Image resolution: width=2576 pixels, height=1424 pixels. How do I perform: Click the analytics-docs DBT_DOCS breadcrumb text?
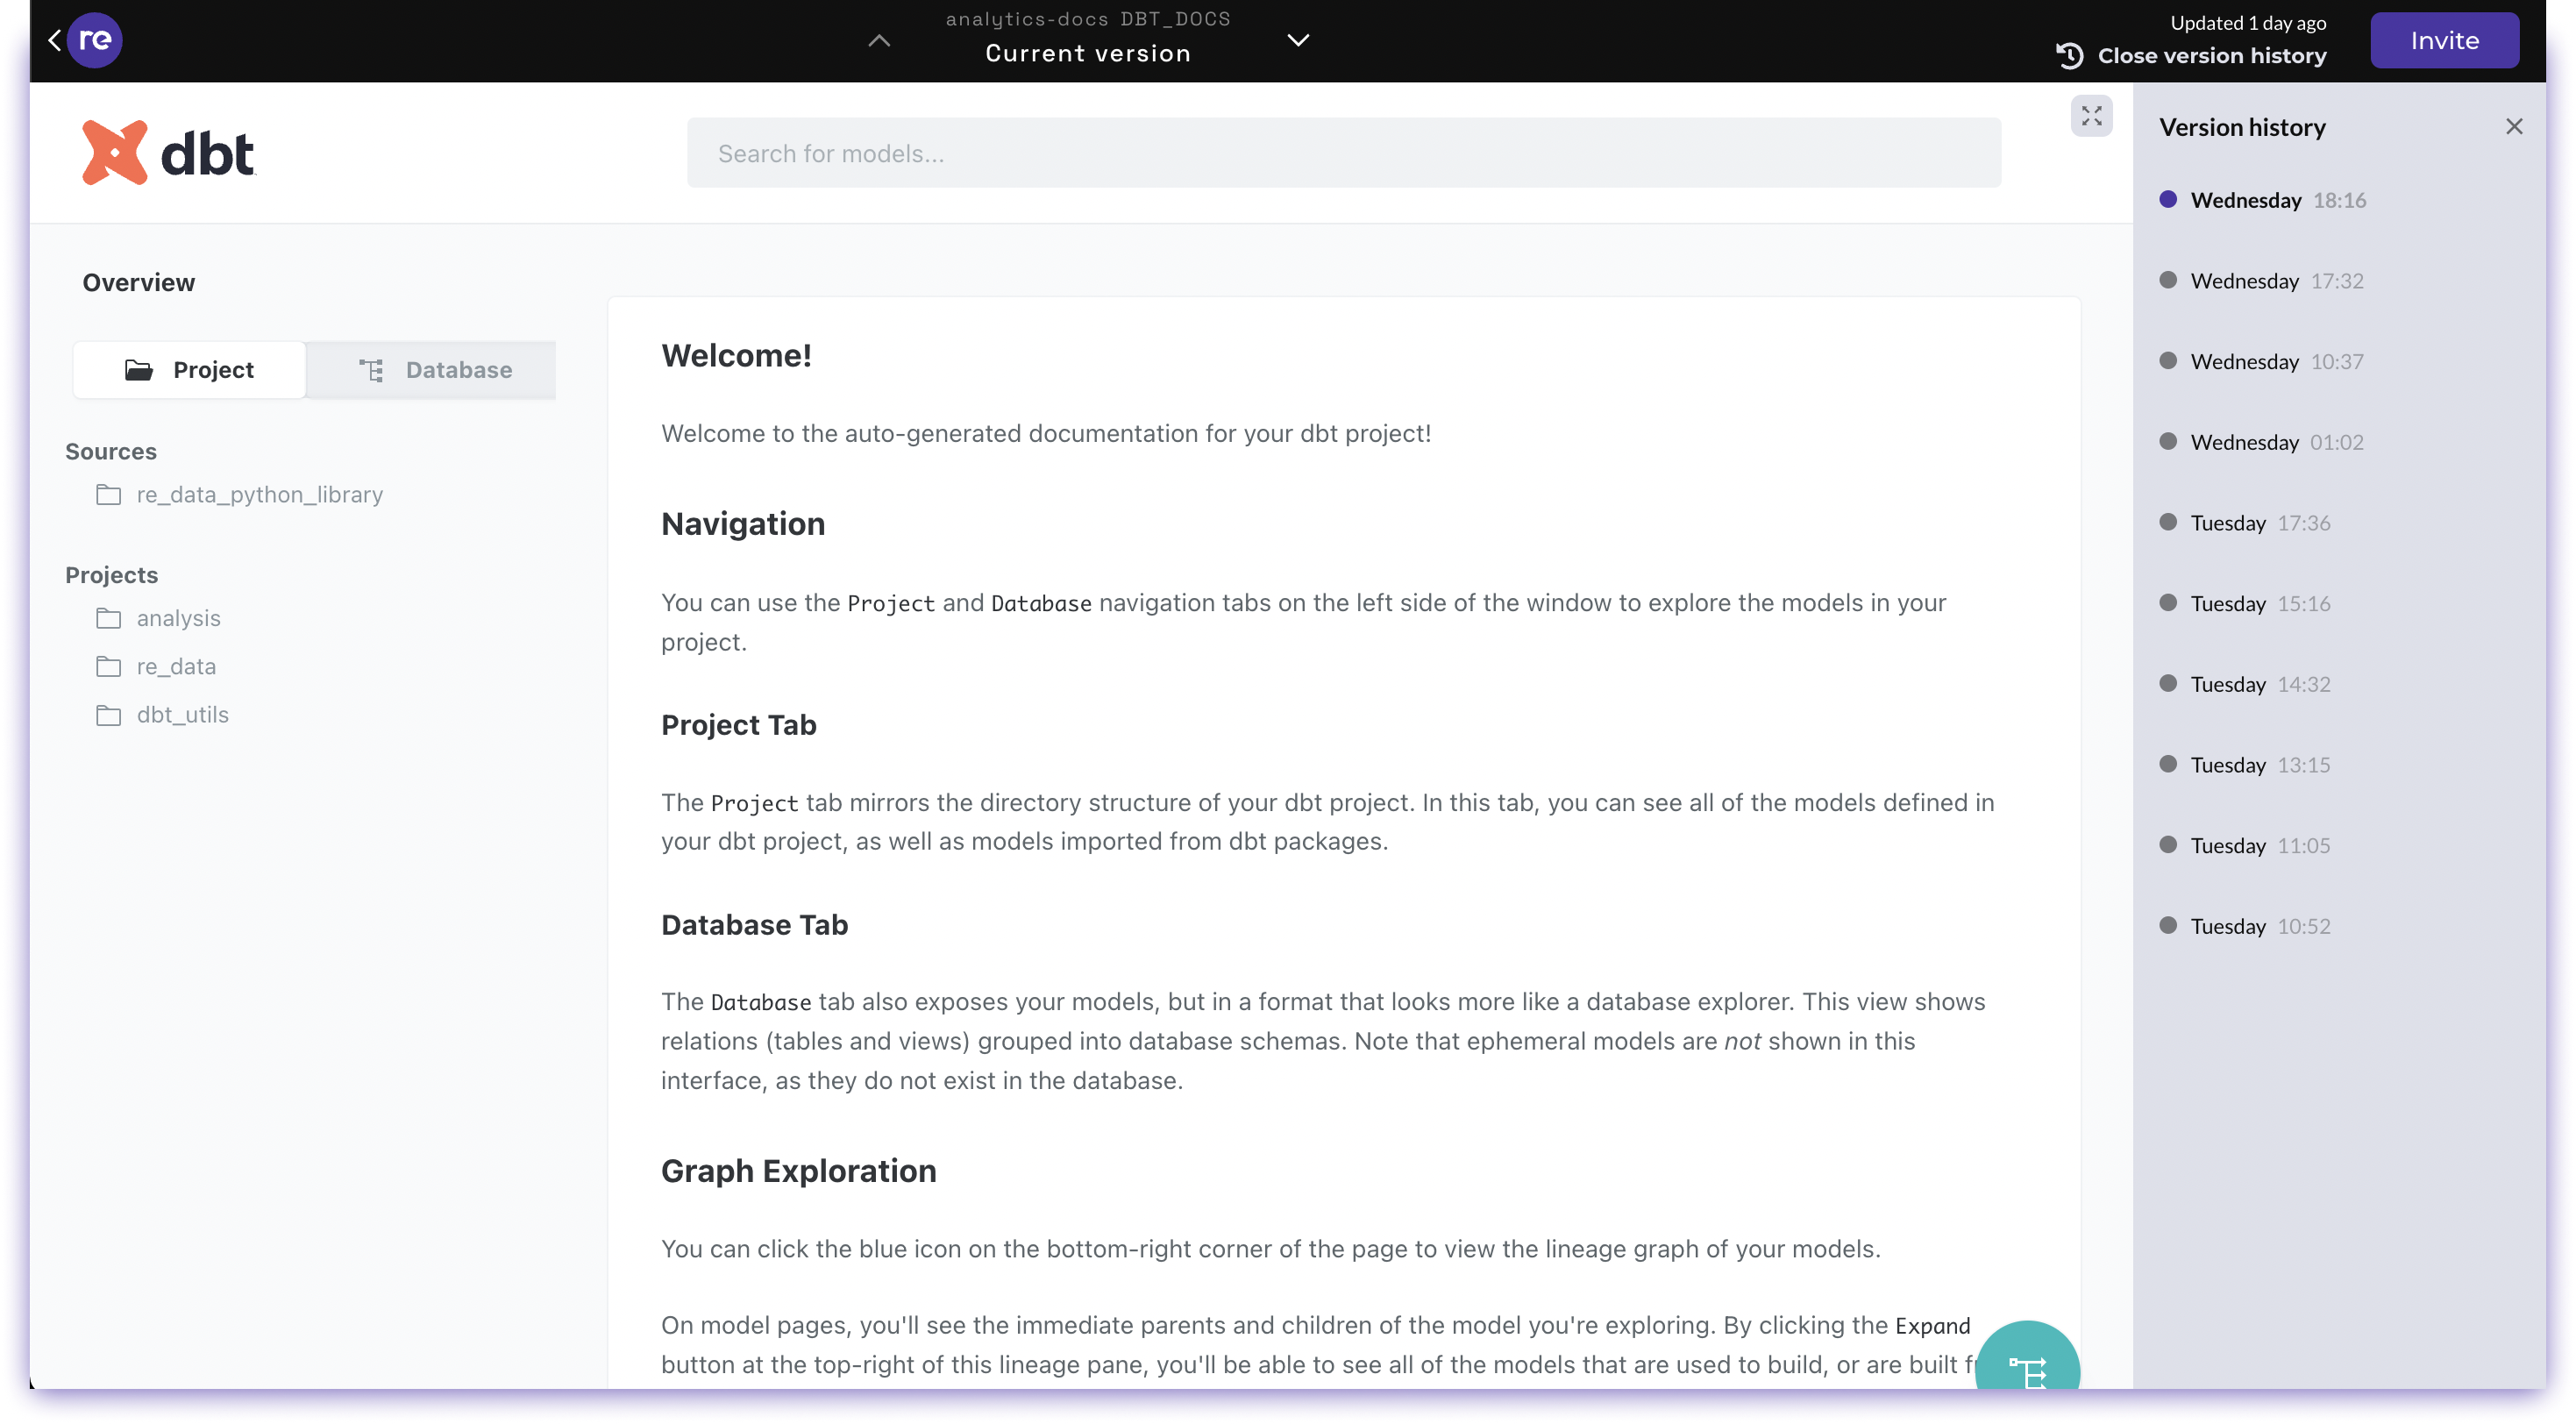[1087, 19]
